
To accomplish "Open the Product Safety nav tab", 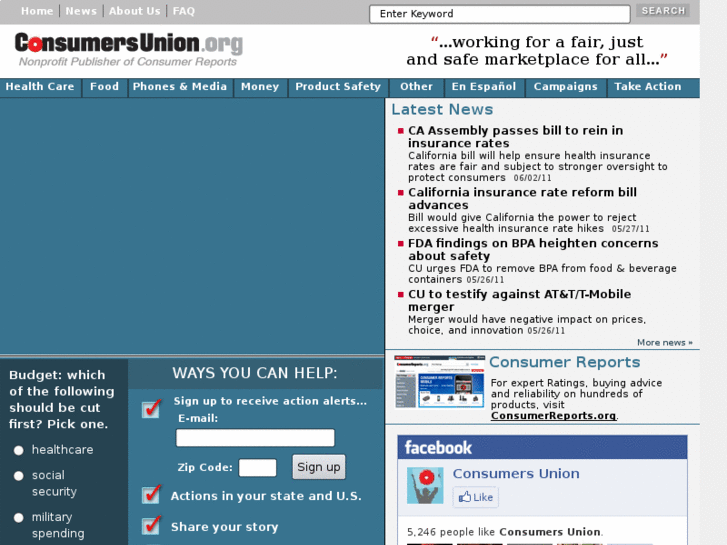I will (338, 87).
